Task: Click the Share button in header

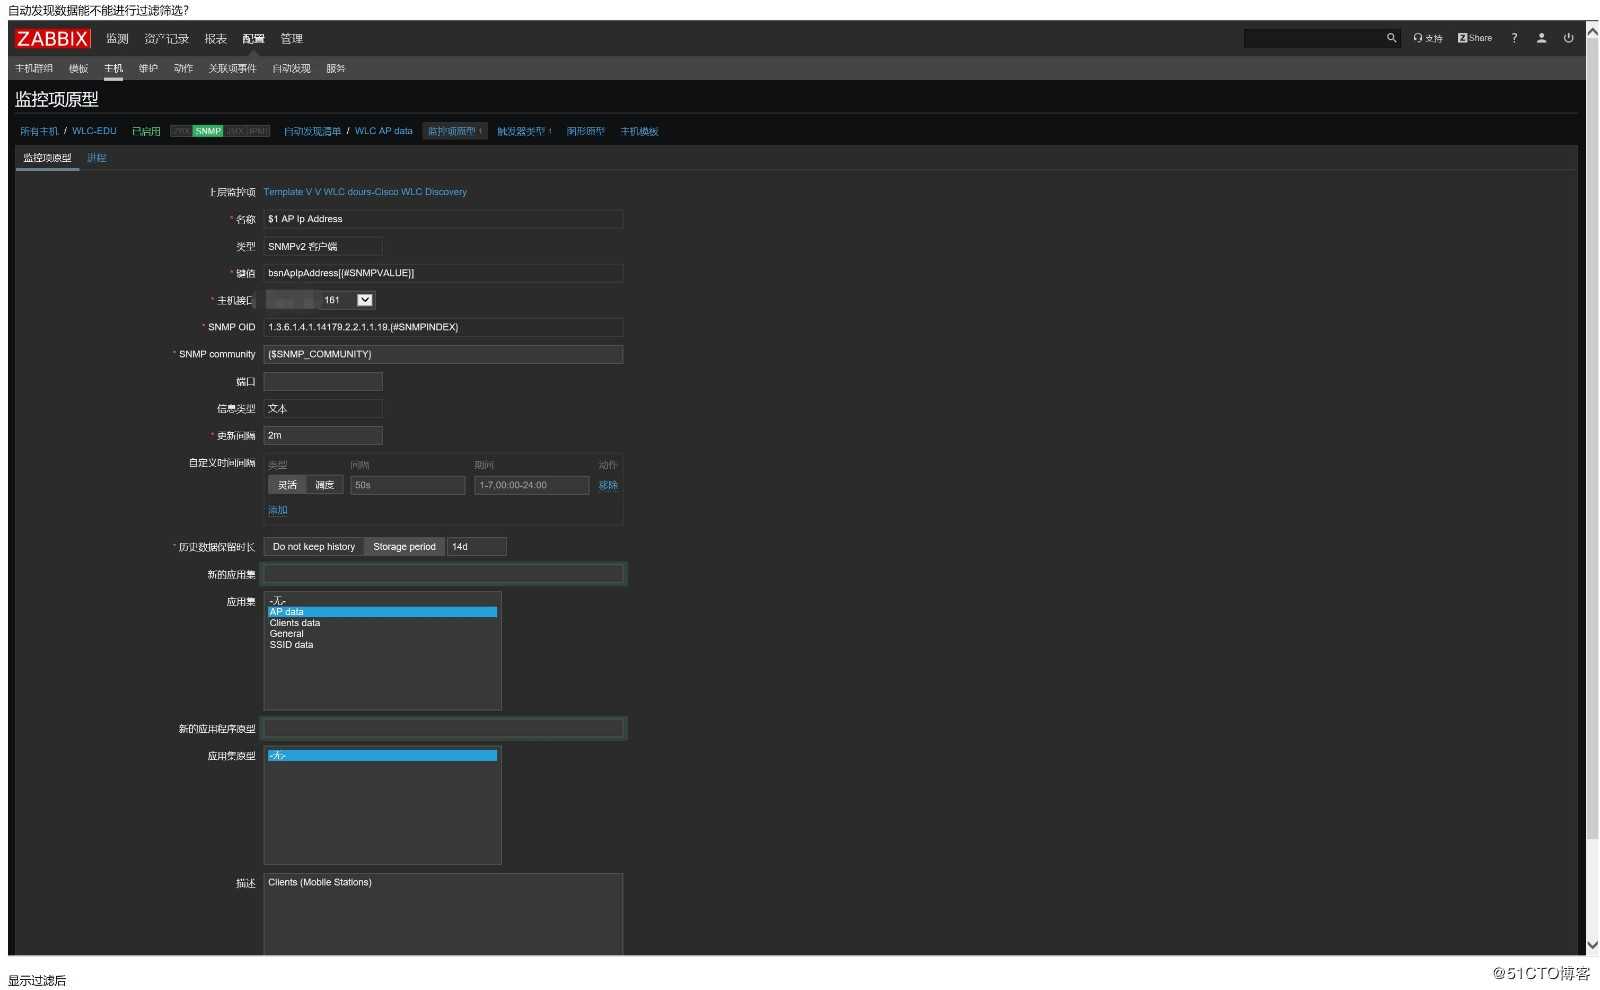Action: pos(1475,38)
